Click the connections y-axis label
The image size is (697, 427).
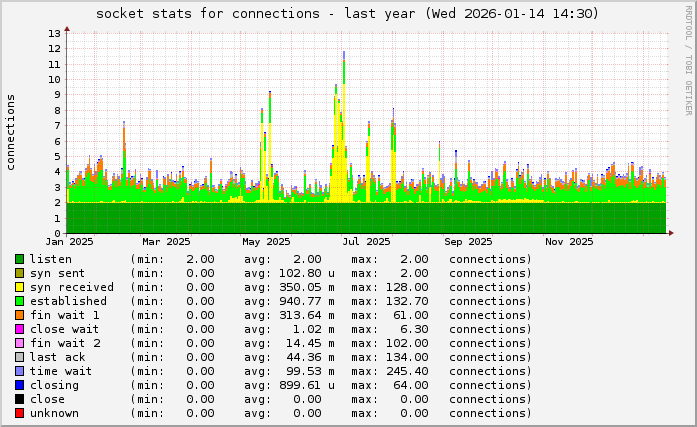coord(11,132)
